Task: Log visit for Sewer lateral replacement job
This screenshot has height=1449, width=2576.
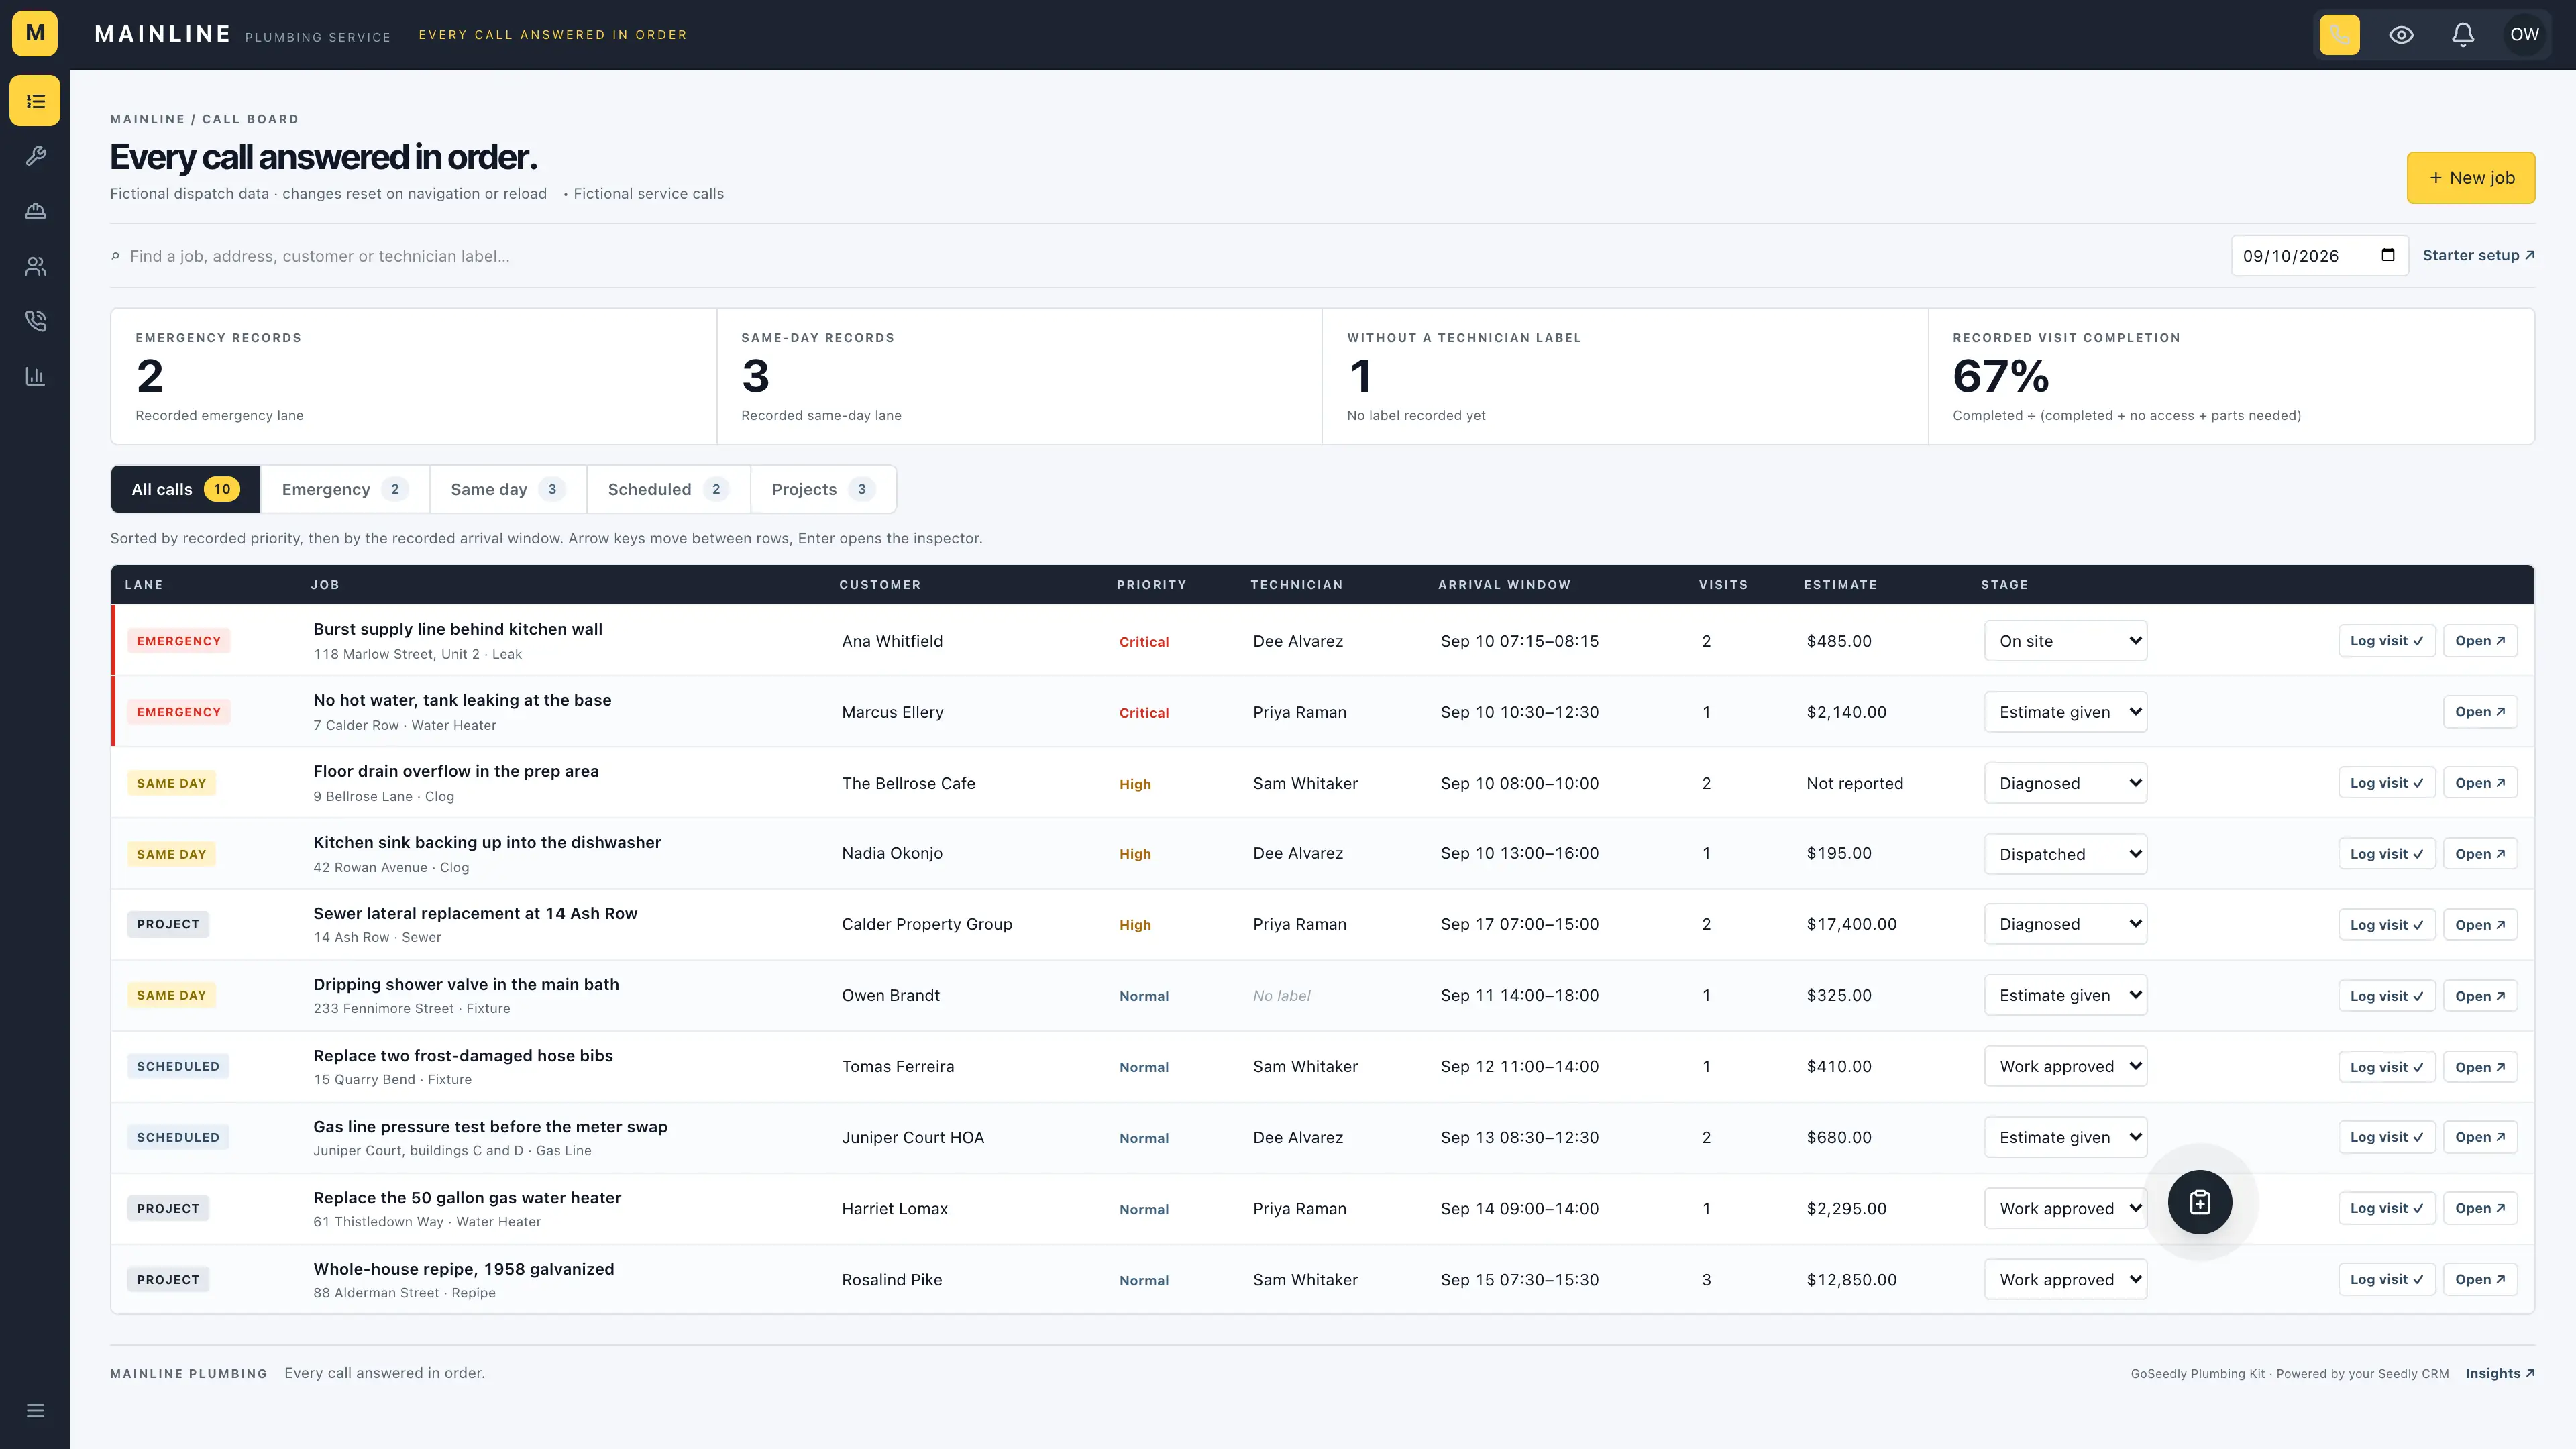Action: pyautogui.click(x=2386, y=925)
